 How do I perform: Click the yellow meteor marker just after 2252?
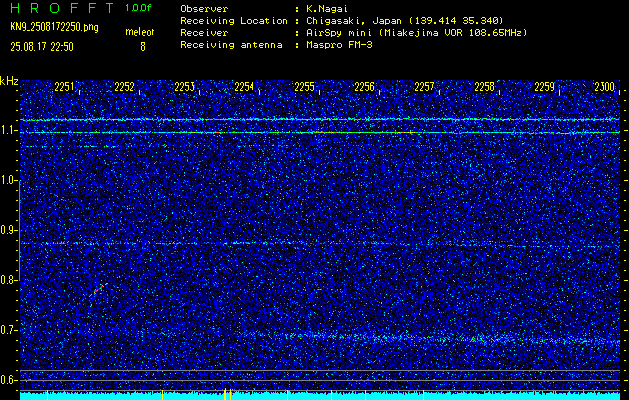[162, 395]
